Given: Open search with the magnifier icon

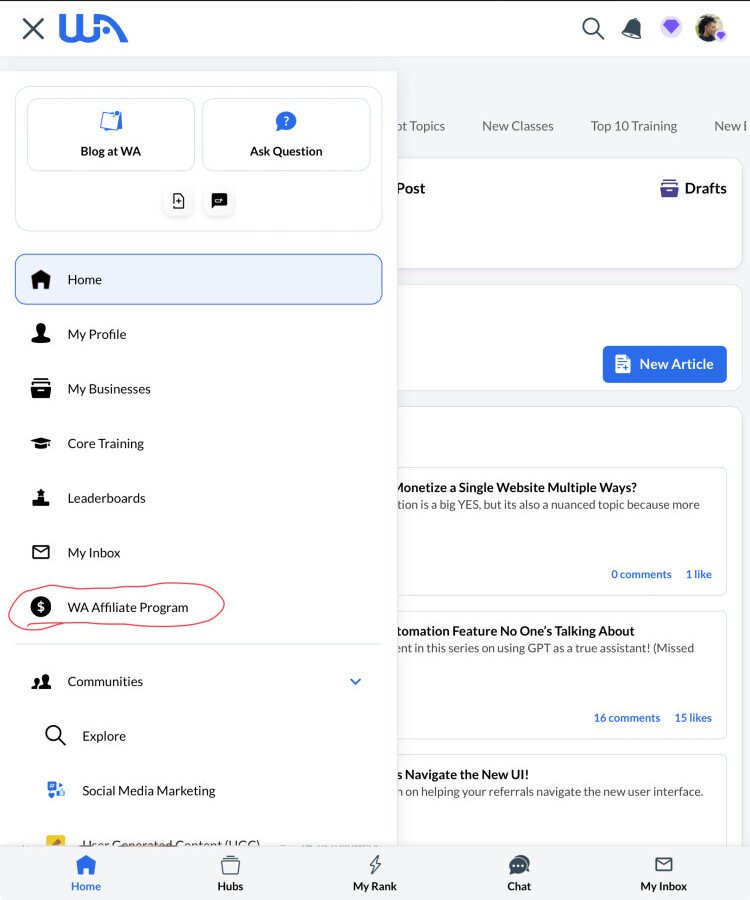Looking at the screenshot, I should [x=593, y=28].
